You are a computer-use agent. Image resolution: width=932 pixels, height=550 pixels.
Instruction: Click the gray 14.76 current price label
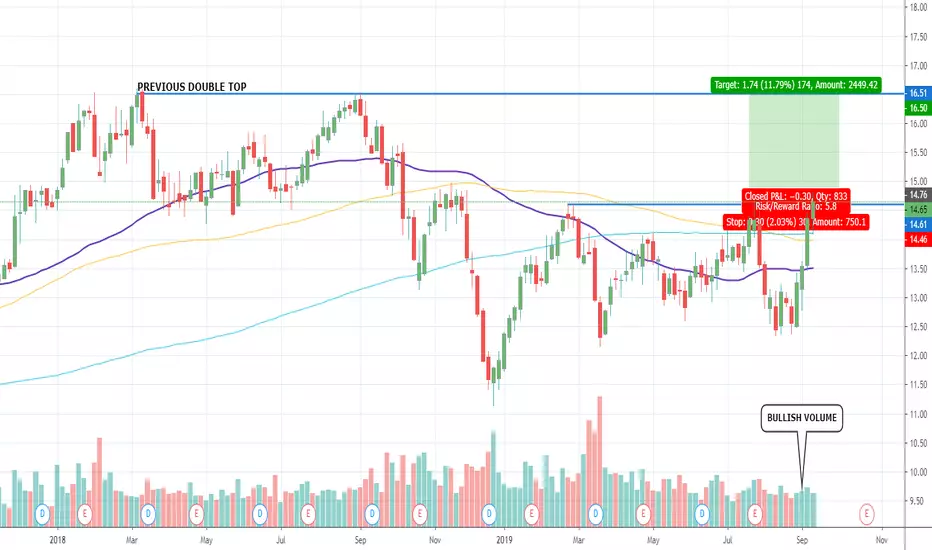[918, 195]
